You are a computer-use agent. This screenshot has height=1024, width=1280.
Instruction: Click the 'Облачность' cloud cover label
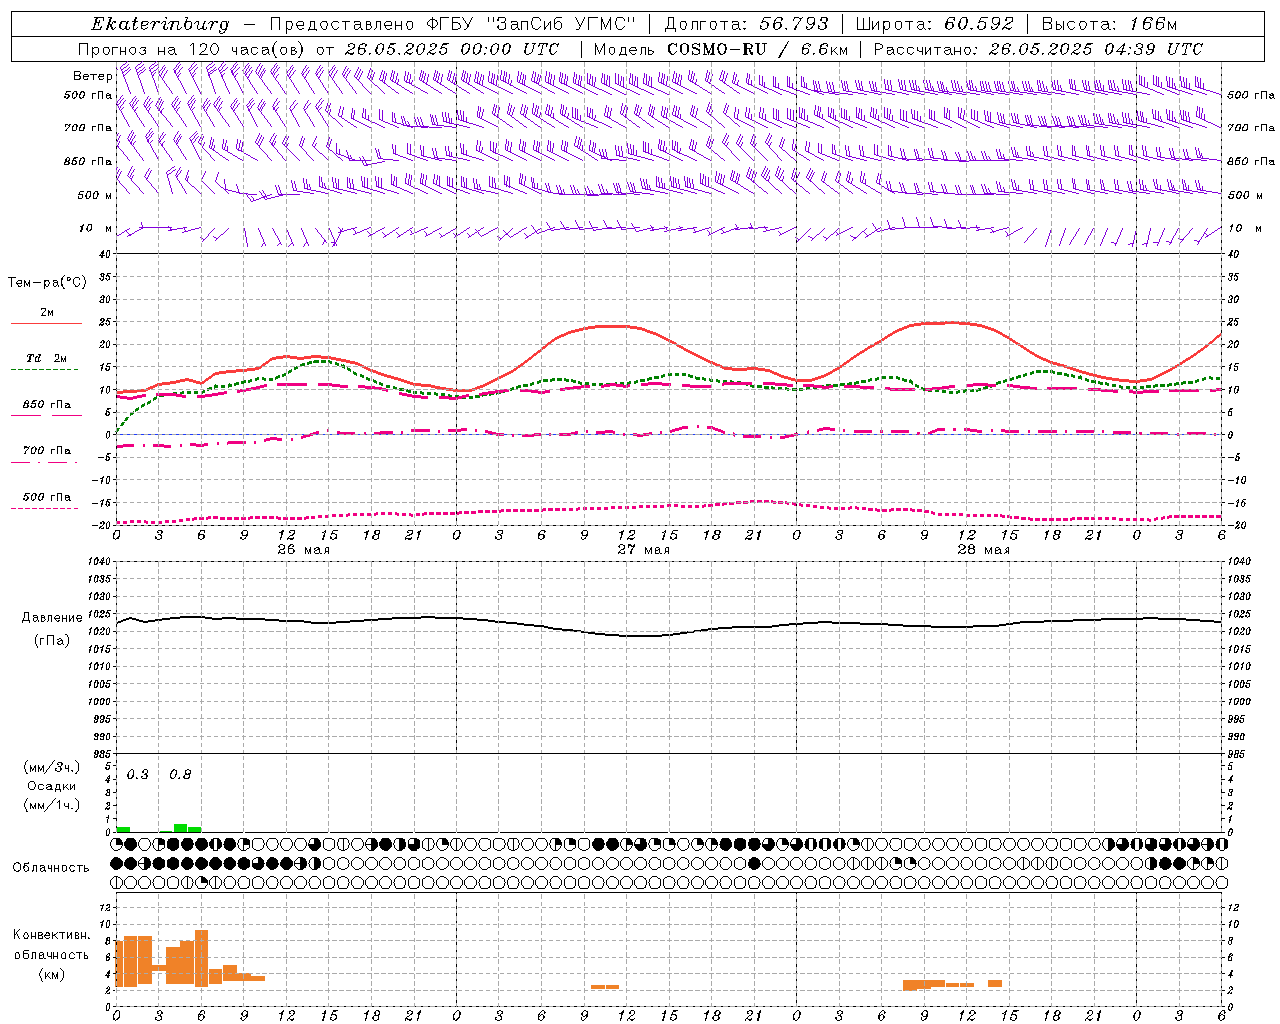pyautogui.click(x=51, y=868)
